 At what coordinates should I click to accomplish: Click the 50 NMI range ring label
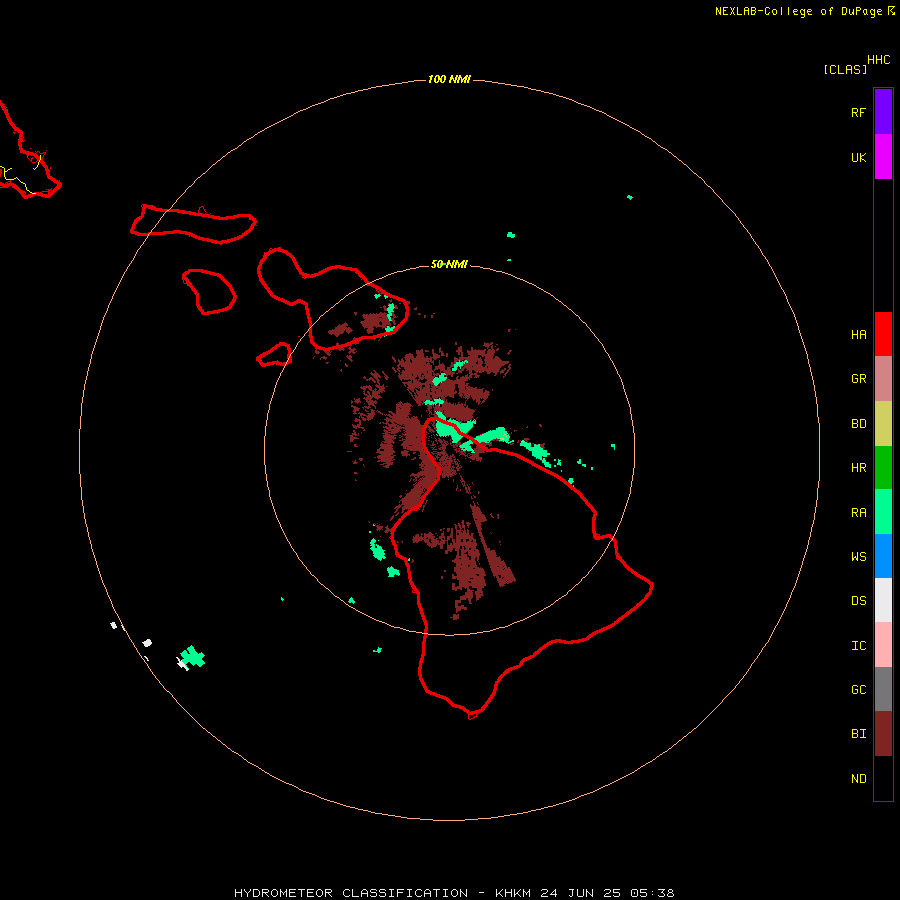coord(449,264)
